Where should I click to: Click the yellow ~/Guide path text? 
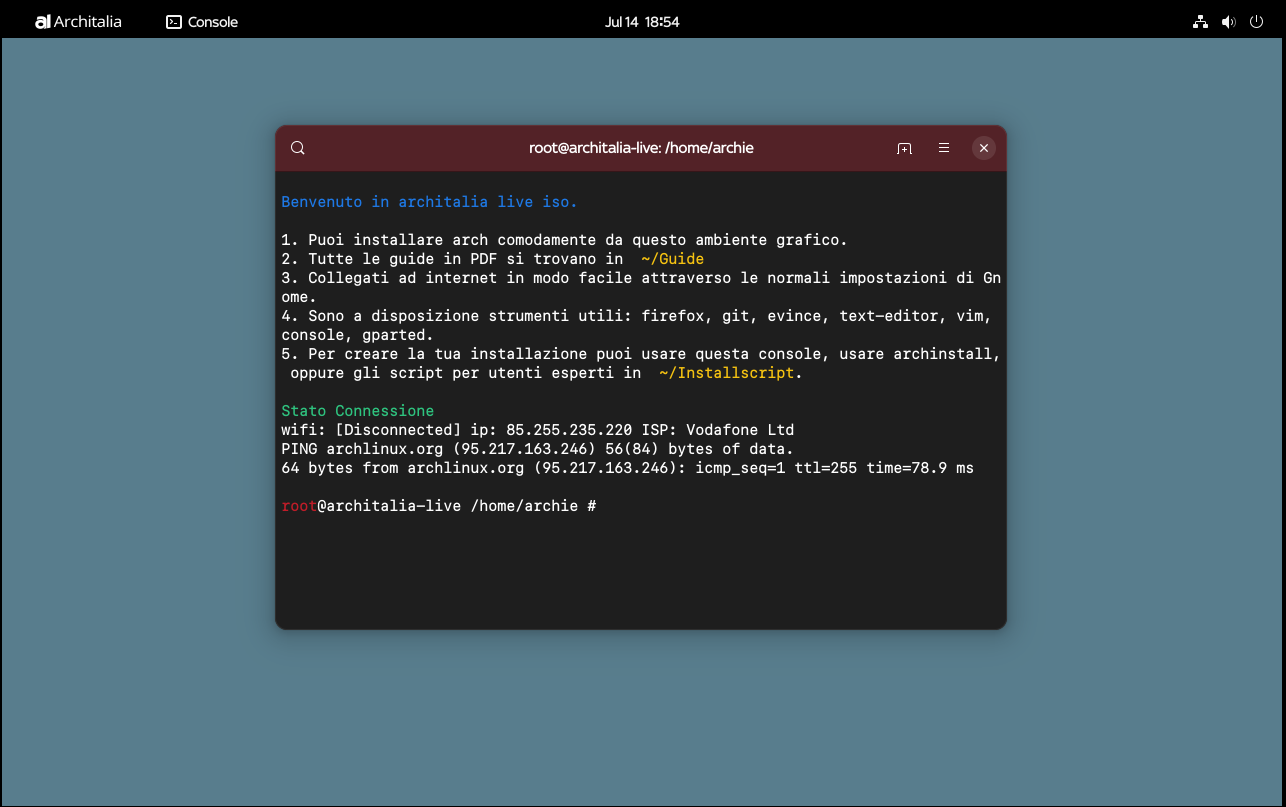point(672,259)
